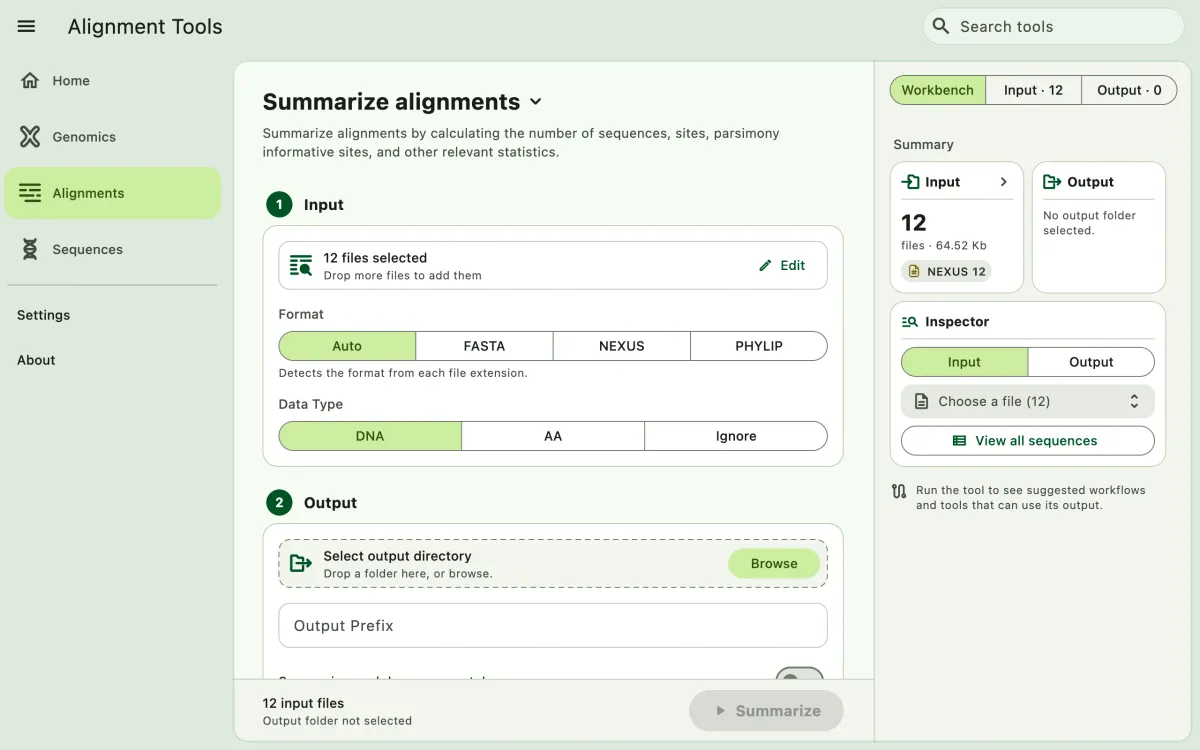Screen dimensions: 1200x750
Task: Click '12 input files' status text
Action: pos(303,703)
